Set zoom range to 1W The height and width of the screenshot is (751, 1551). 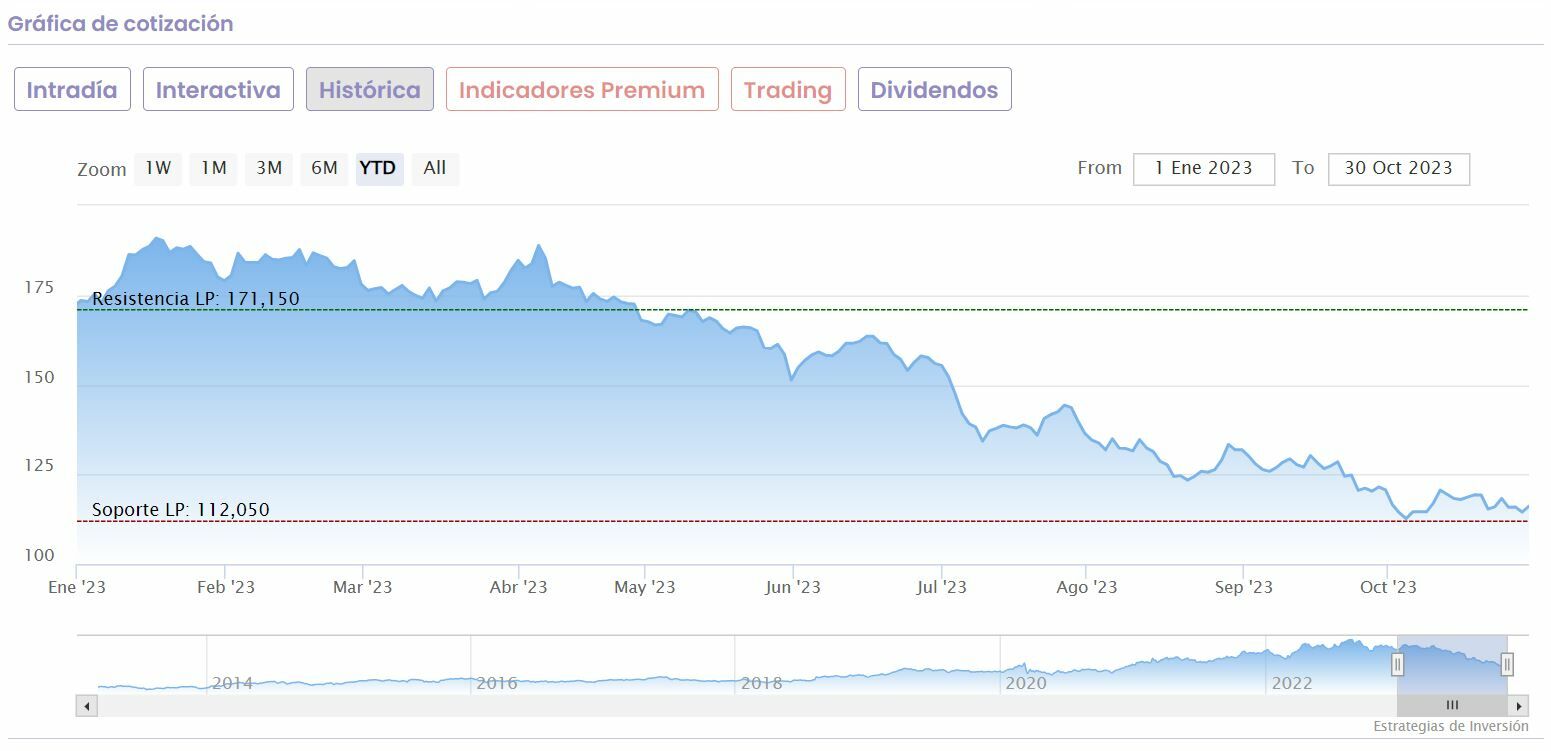click(x=158, y=168)
